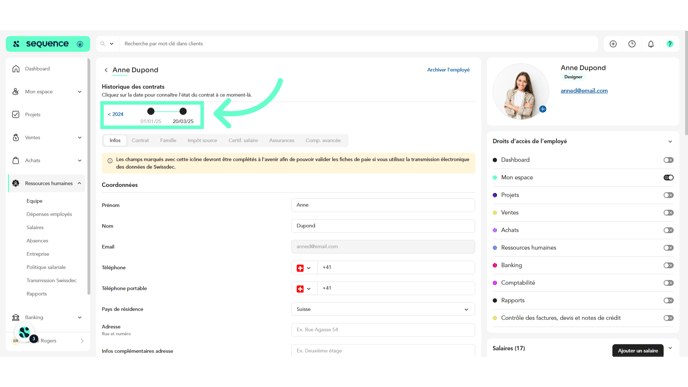
Task: Click anned@email.com email link
Action: pyautogui.click(x=584, y=91)
